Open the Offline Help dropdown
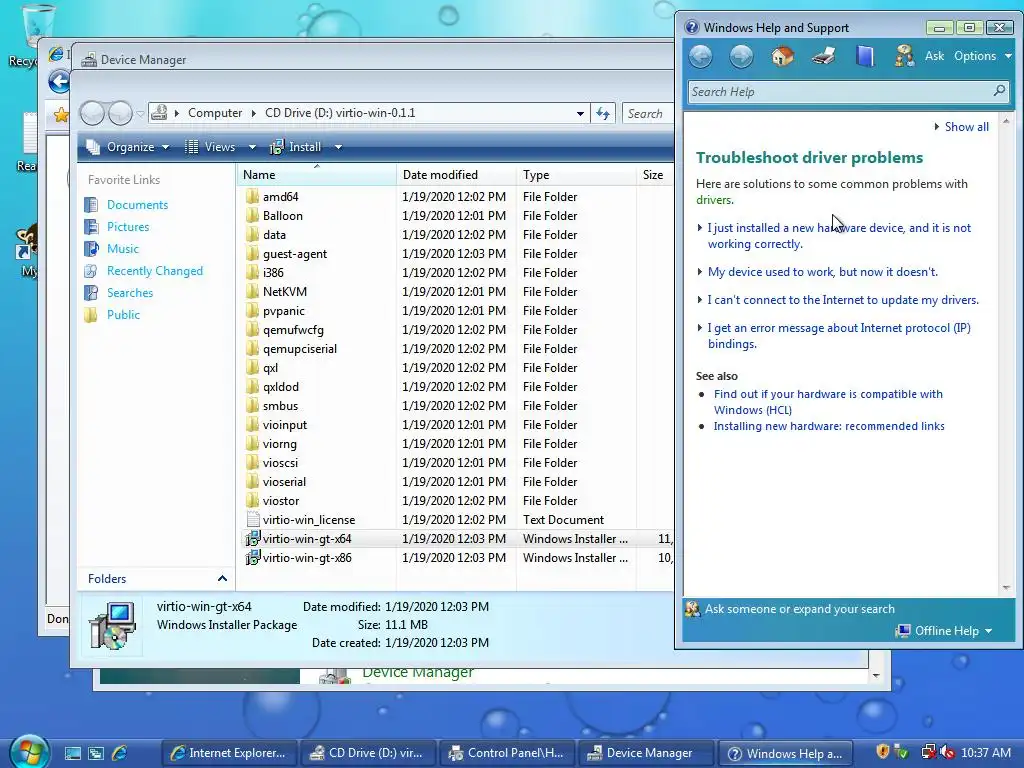Image resolution: width=1024 pixels, height=768 pixels. (944, 631)
